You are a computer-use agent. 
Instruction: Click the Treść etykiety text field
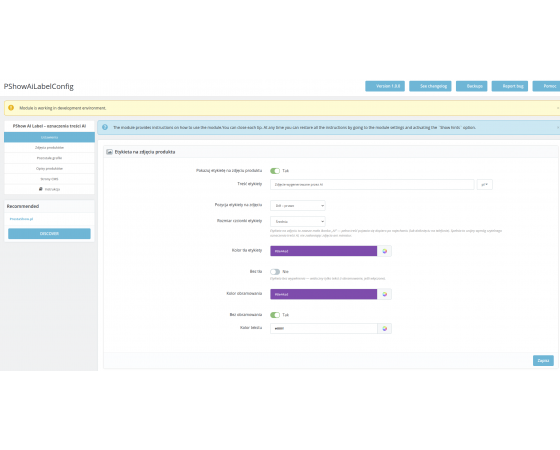(x=372, y=185)
